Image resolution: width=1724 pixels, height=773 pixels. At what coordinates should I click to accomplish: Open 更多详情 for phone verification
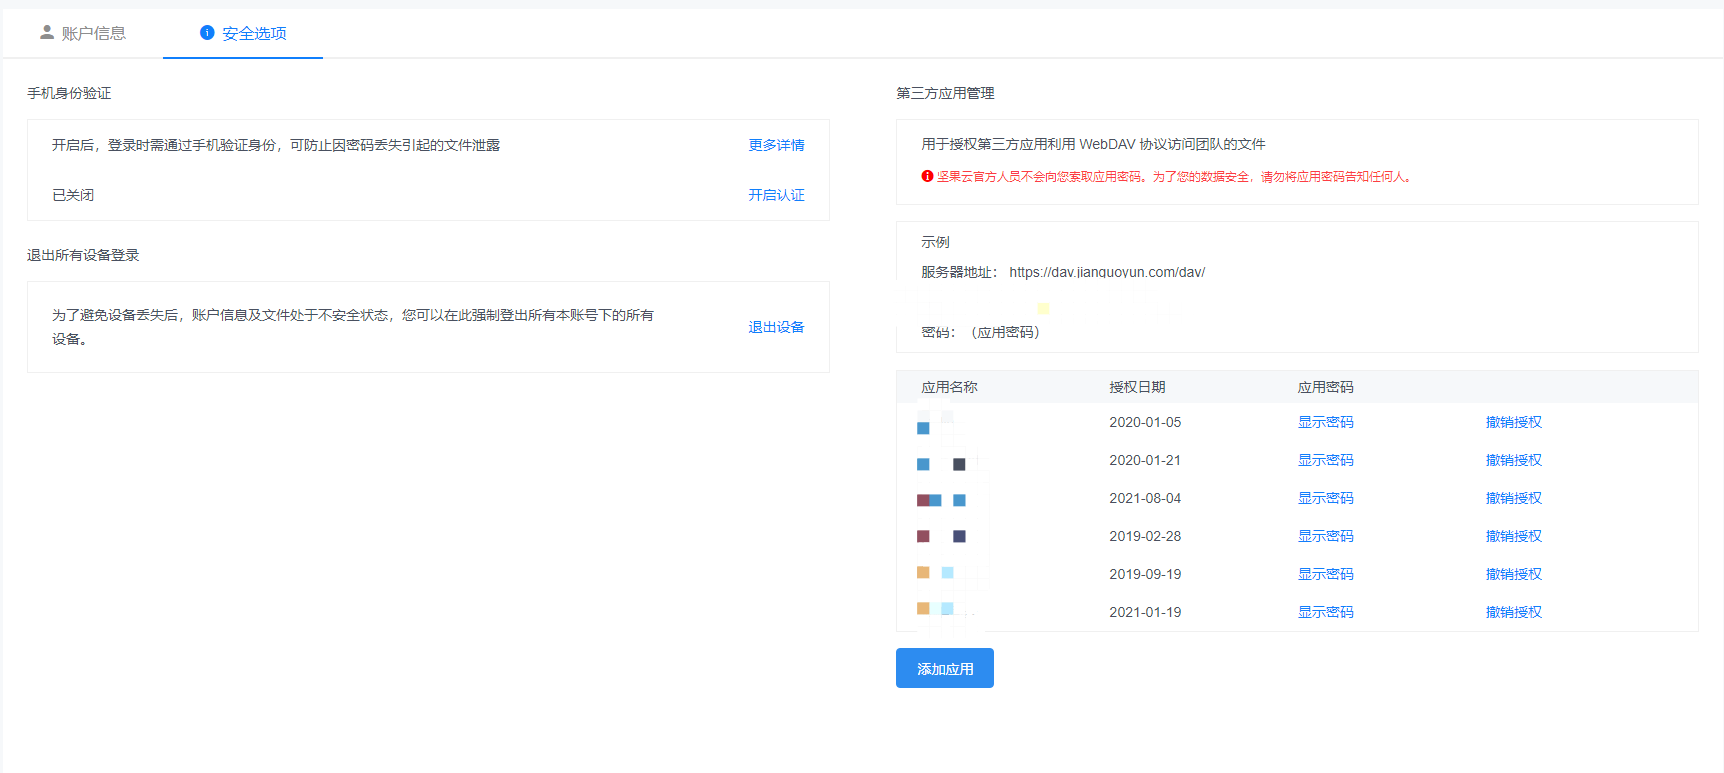pyautogui.click(x=776, y=145)
